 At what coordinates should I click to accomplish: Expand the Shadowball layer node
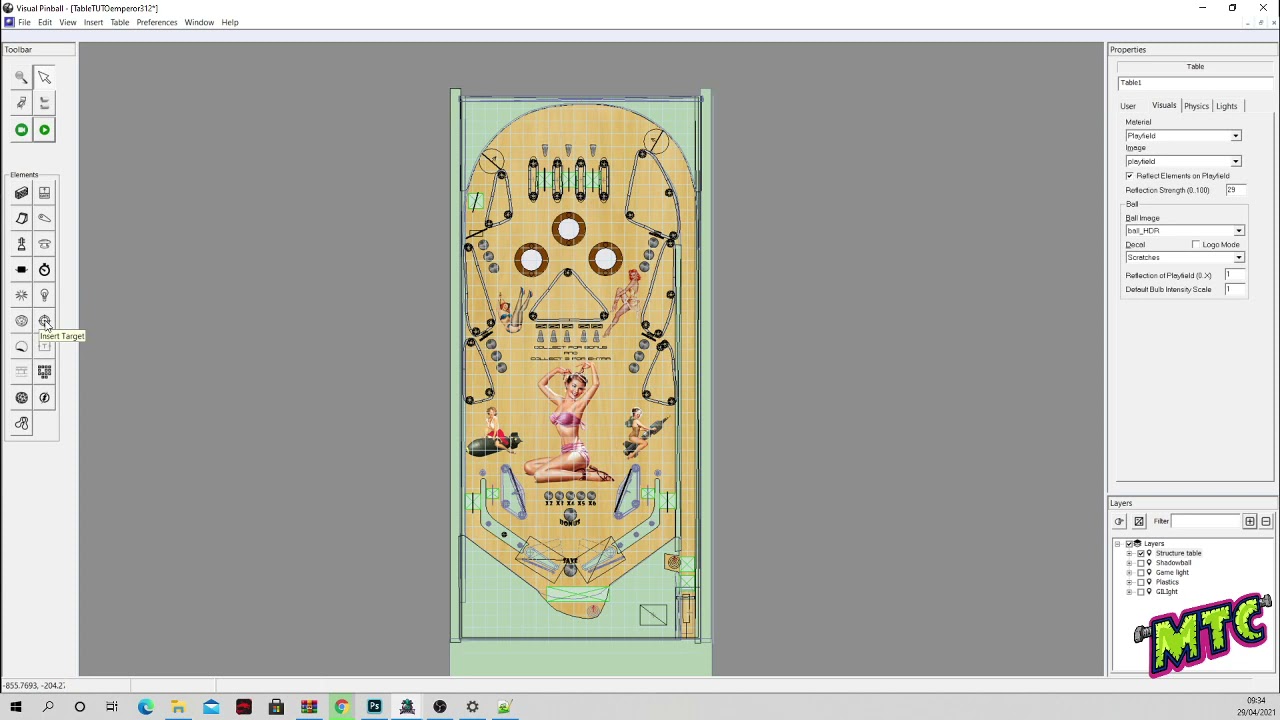click(x=1129, y=563)
